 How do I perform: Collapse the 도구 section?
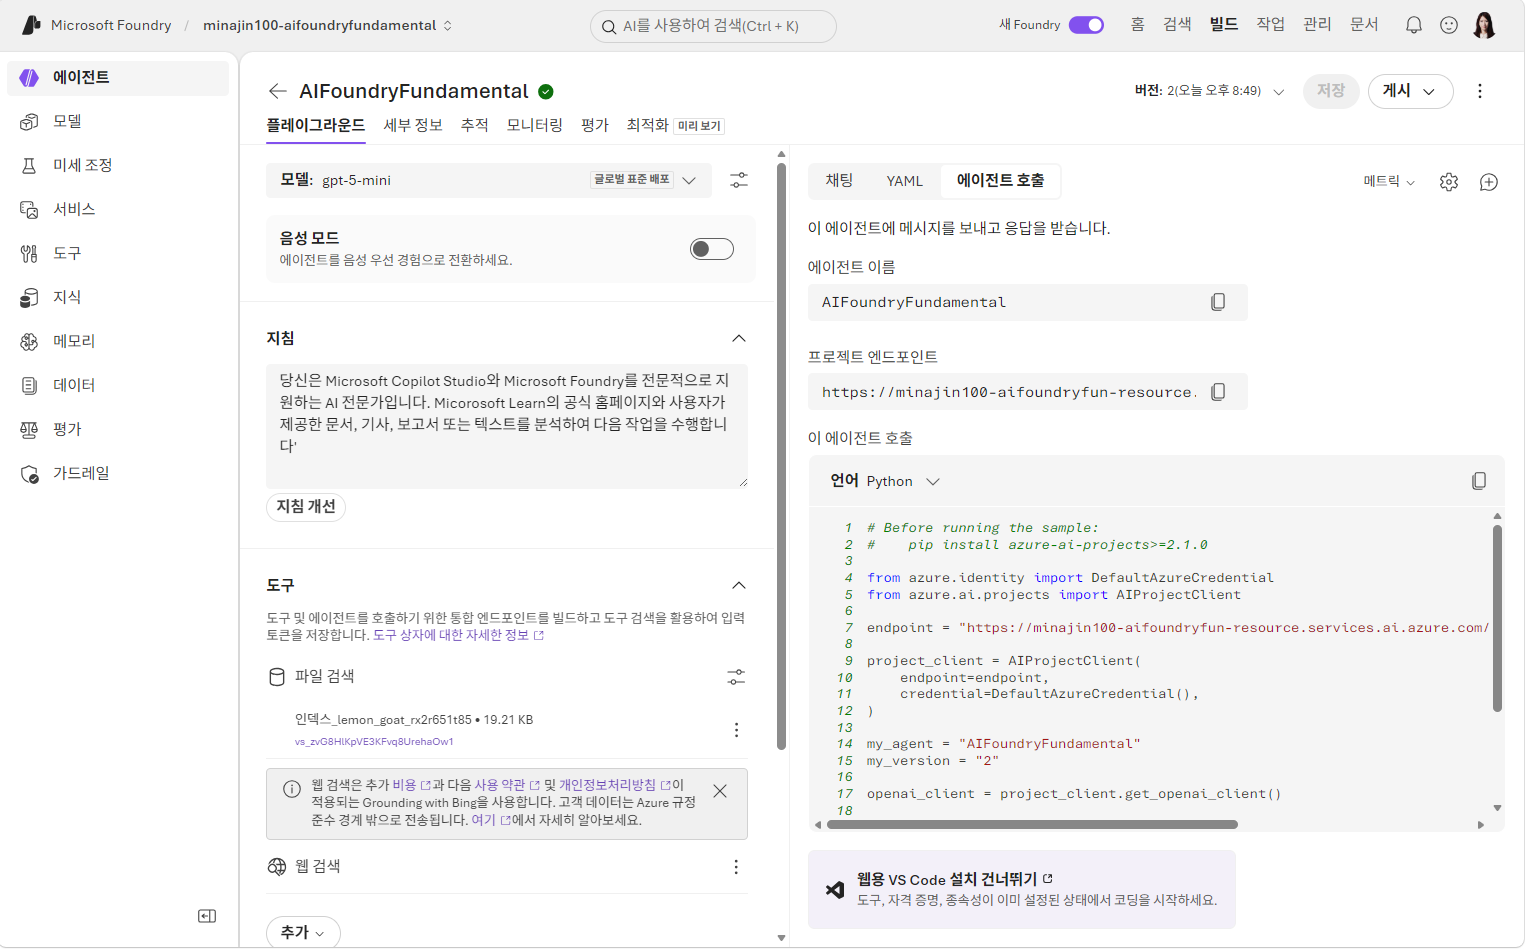(738, 585)
